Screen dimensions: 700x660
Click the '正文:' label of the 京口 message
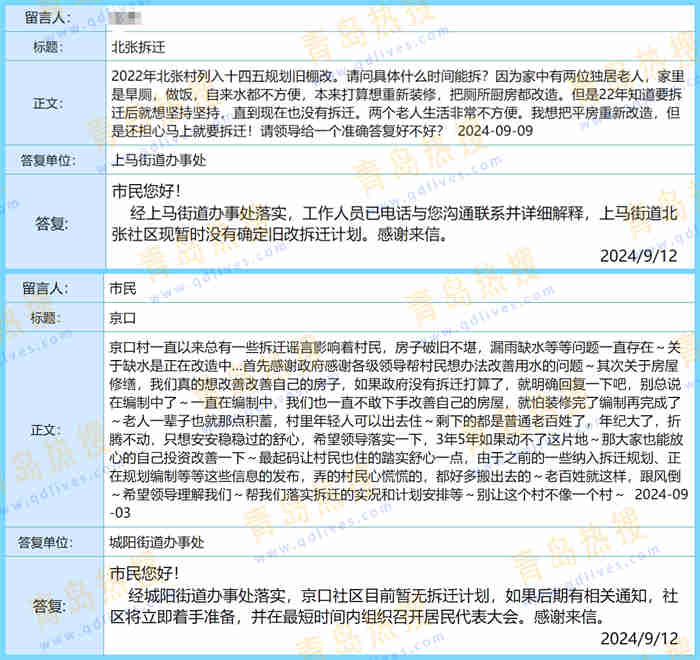[x=46, y=430]
